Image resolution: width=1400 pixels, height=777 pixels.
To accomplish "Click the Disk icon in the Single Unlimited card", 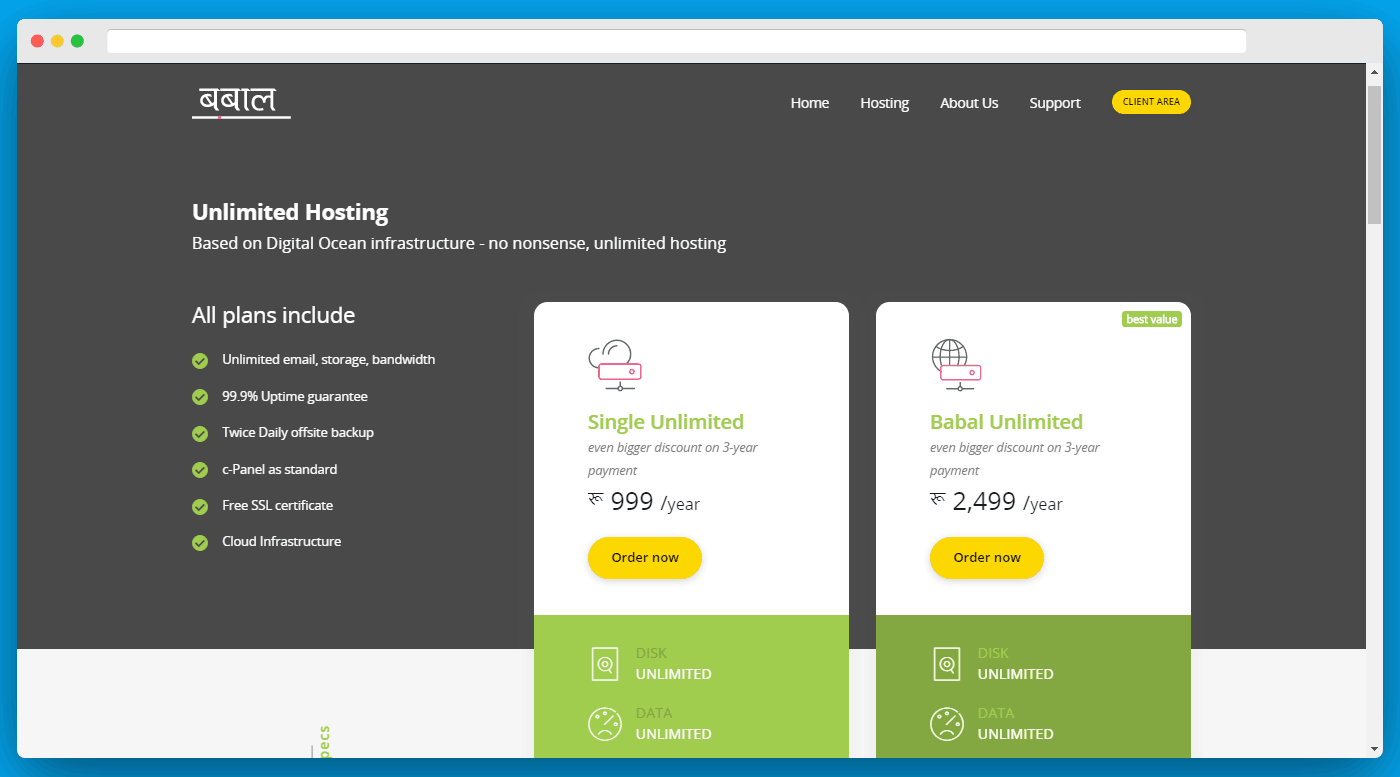I will coord(604,664).
